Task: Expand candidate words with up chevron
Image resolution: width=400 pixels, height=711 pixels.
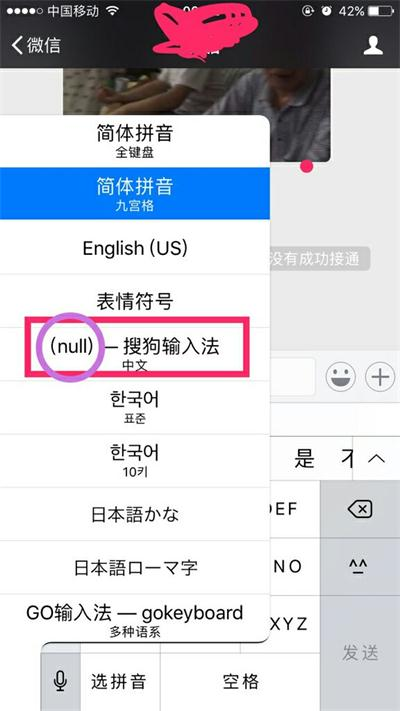Action: [376, 458]
